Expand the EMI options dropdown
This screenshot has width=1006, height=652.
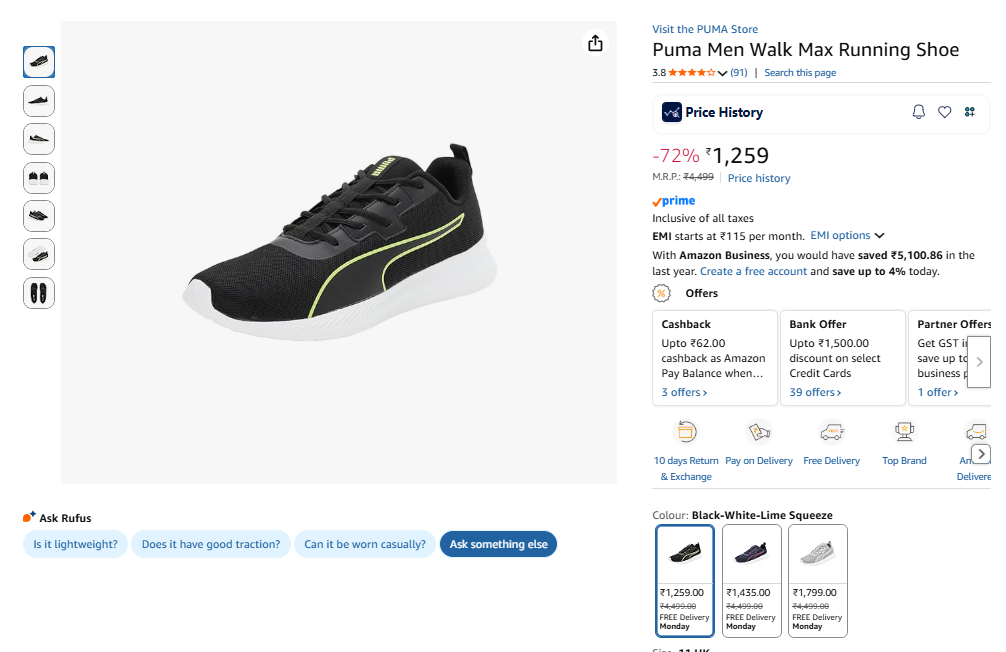tap(847, 236)
